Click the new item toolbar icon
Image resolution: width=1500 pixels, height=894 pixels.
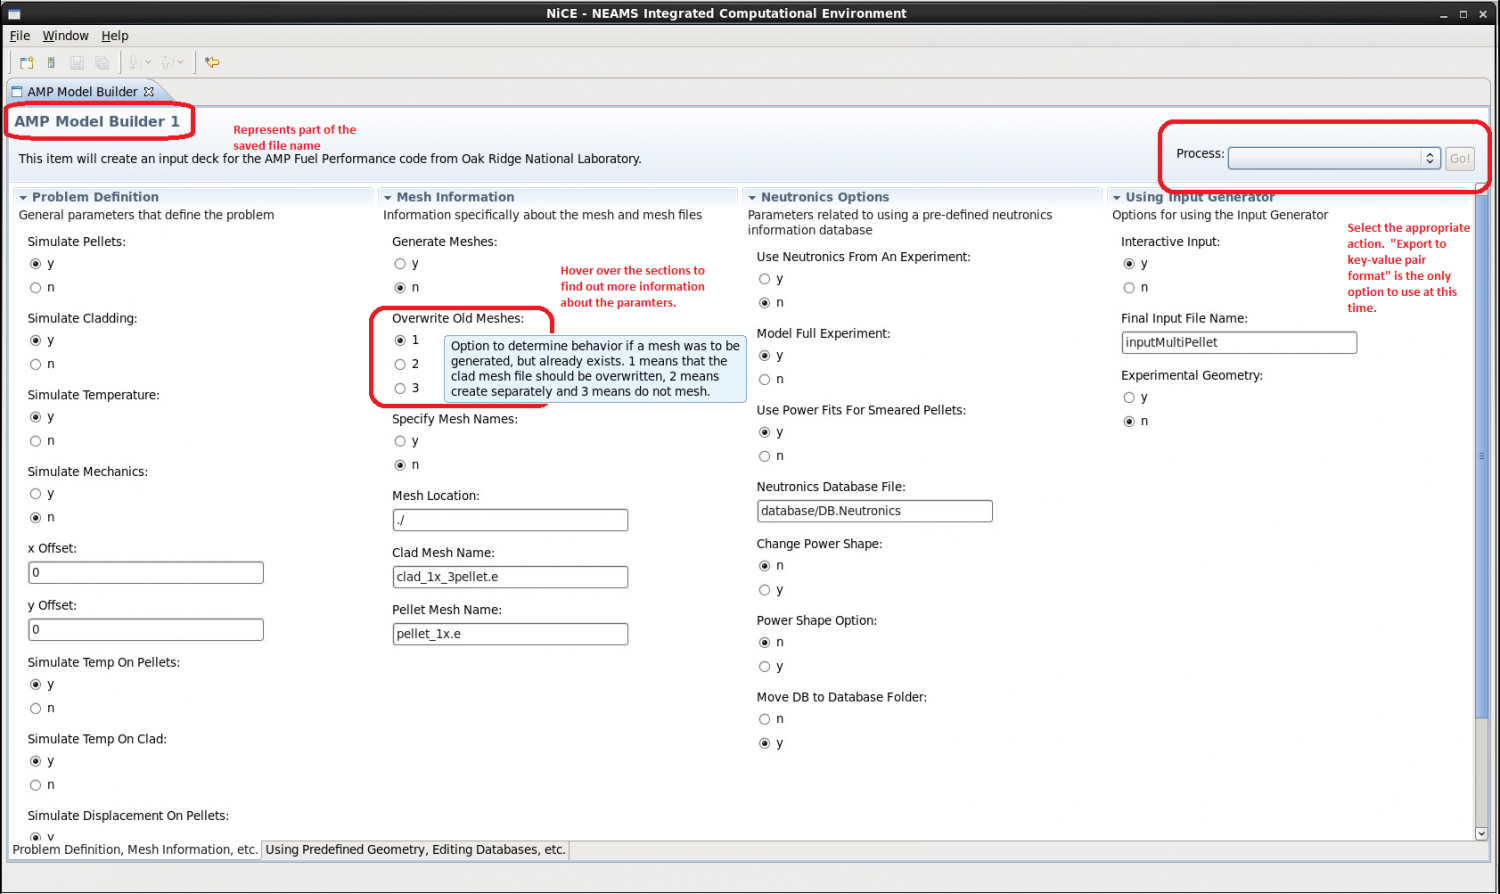pyautogui.click(x=27, y=62)
